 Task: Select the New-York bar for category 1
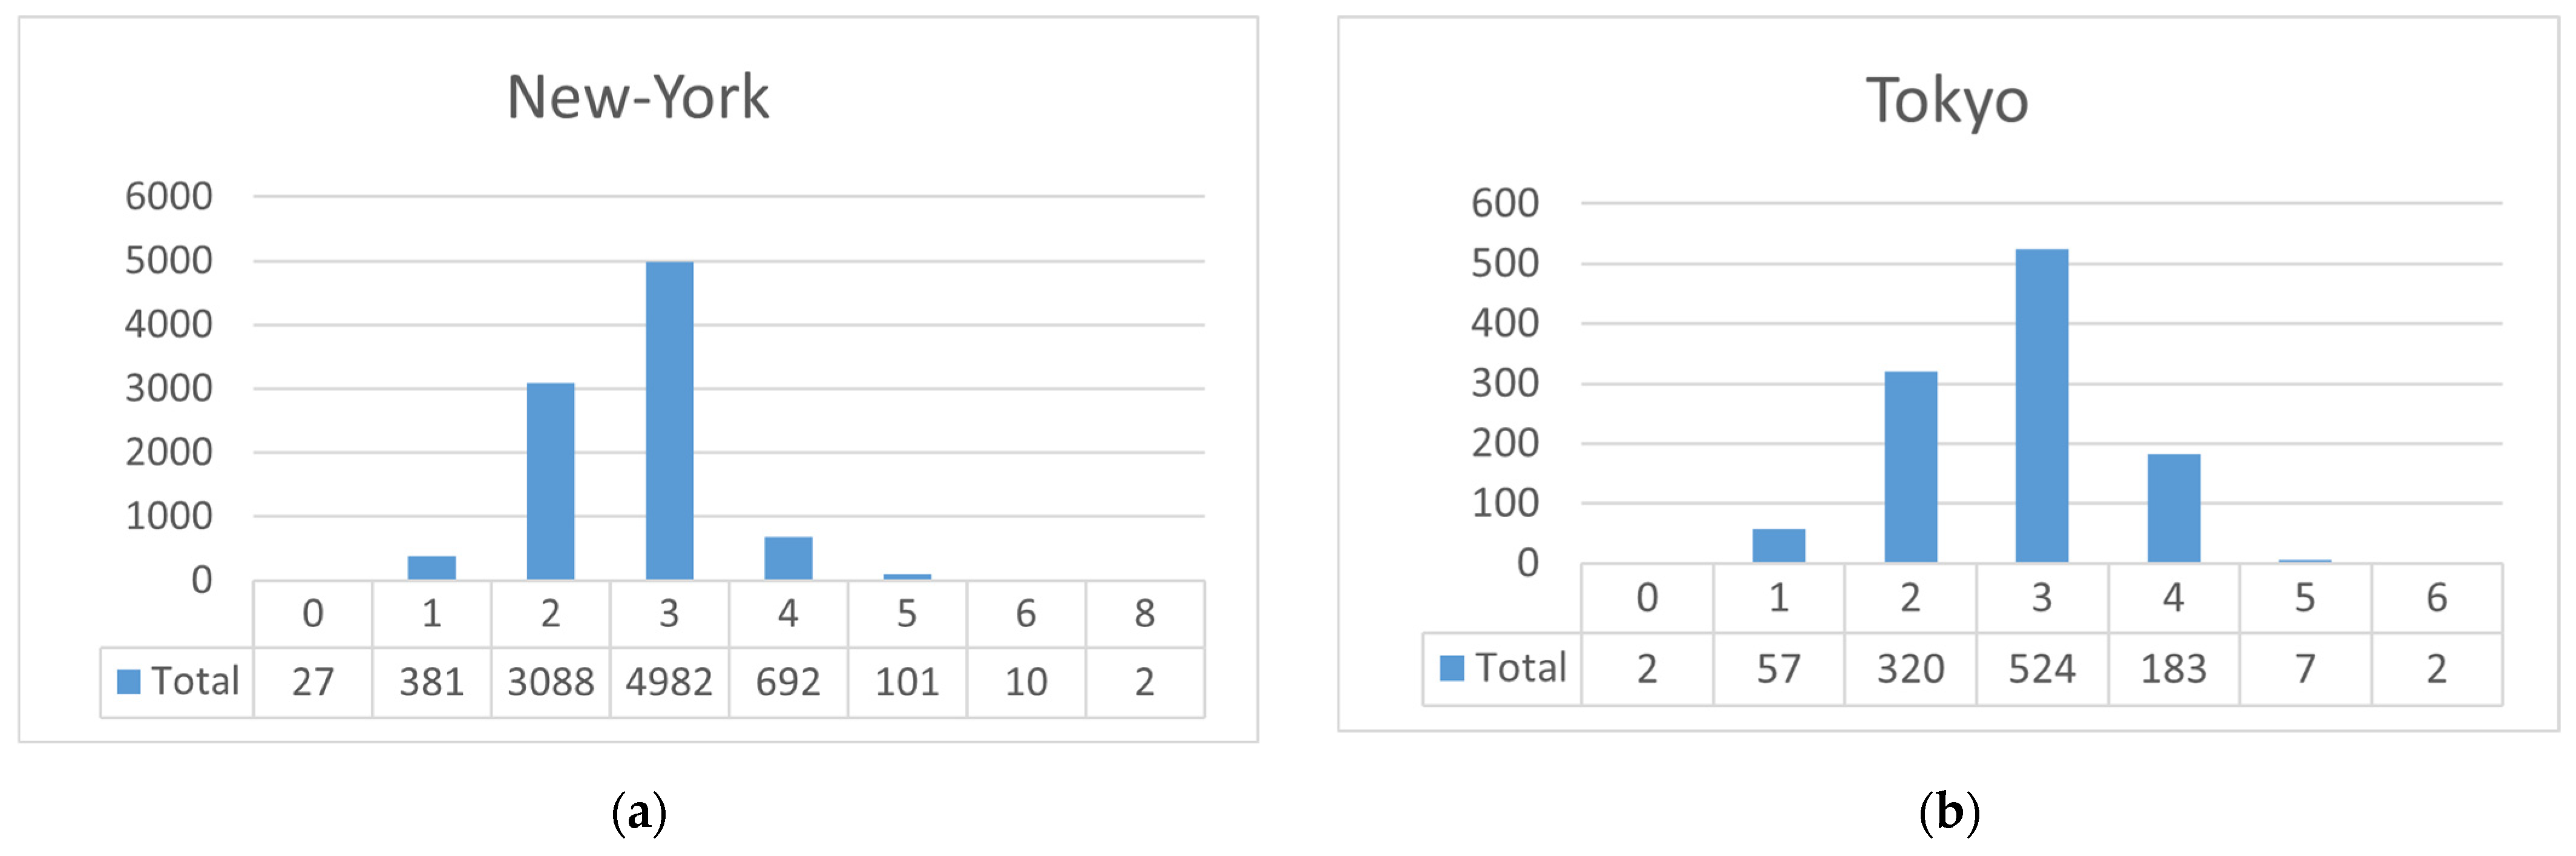click(x=431, y=568)
